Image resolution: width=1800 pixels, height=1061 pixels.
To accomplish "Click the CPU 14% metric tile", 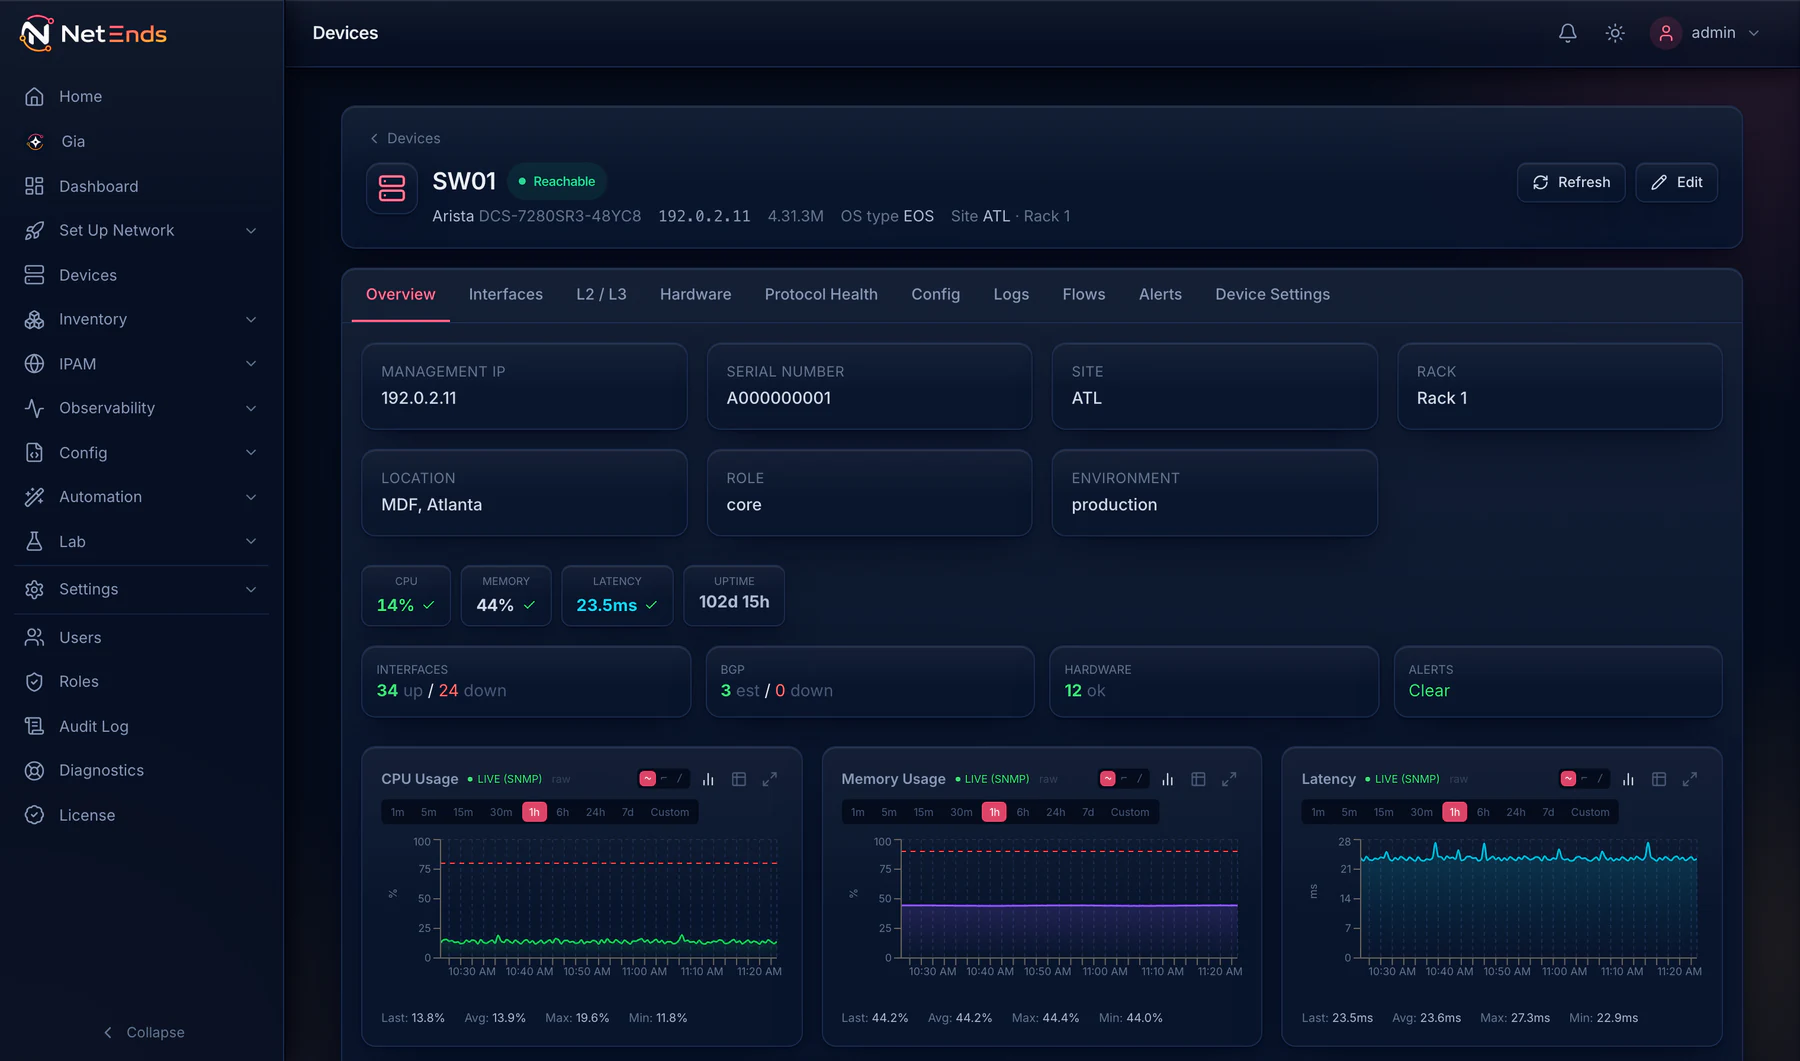I will (x=406, y=596).
